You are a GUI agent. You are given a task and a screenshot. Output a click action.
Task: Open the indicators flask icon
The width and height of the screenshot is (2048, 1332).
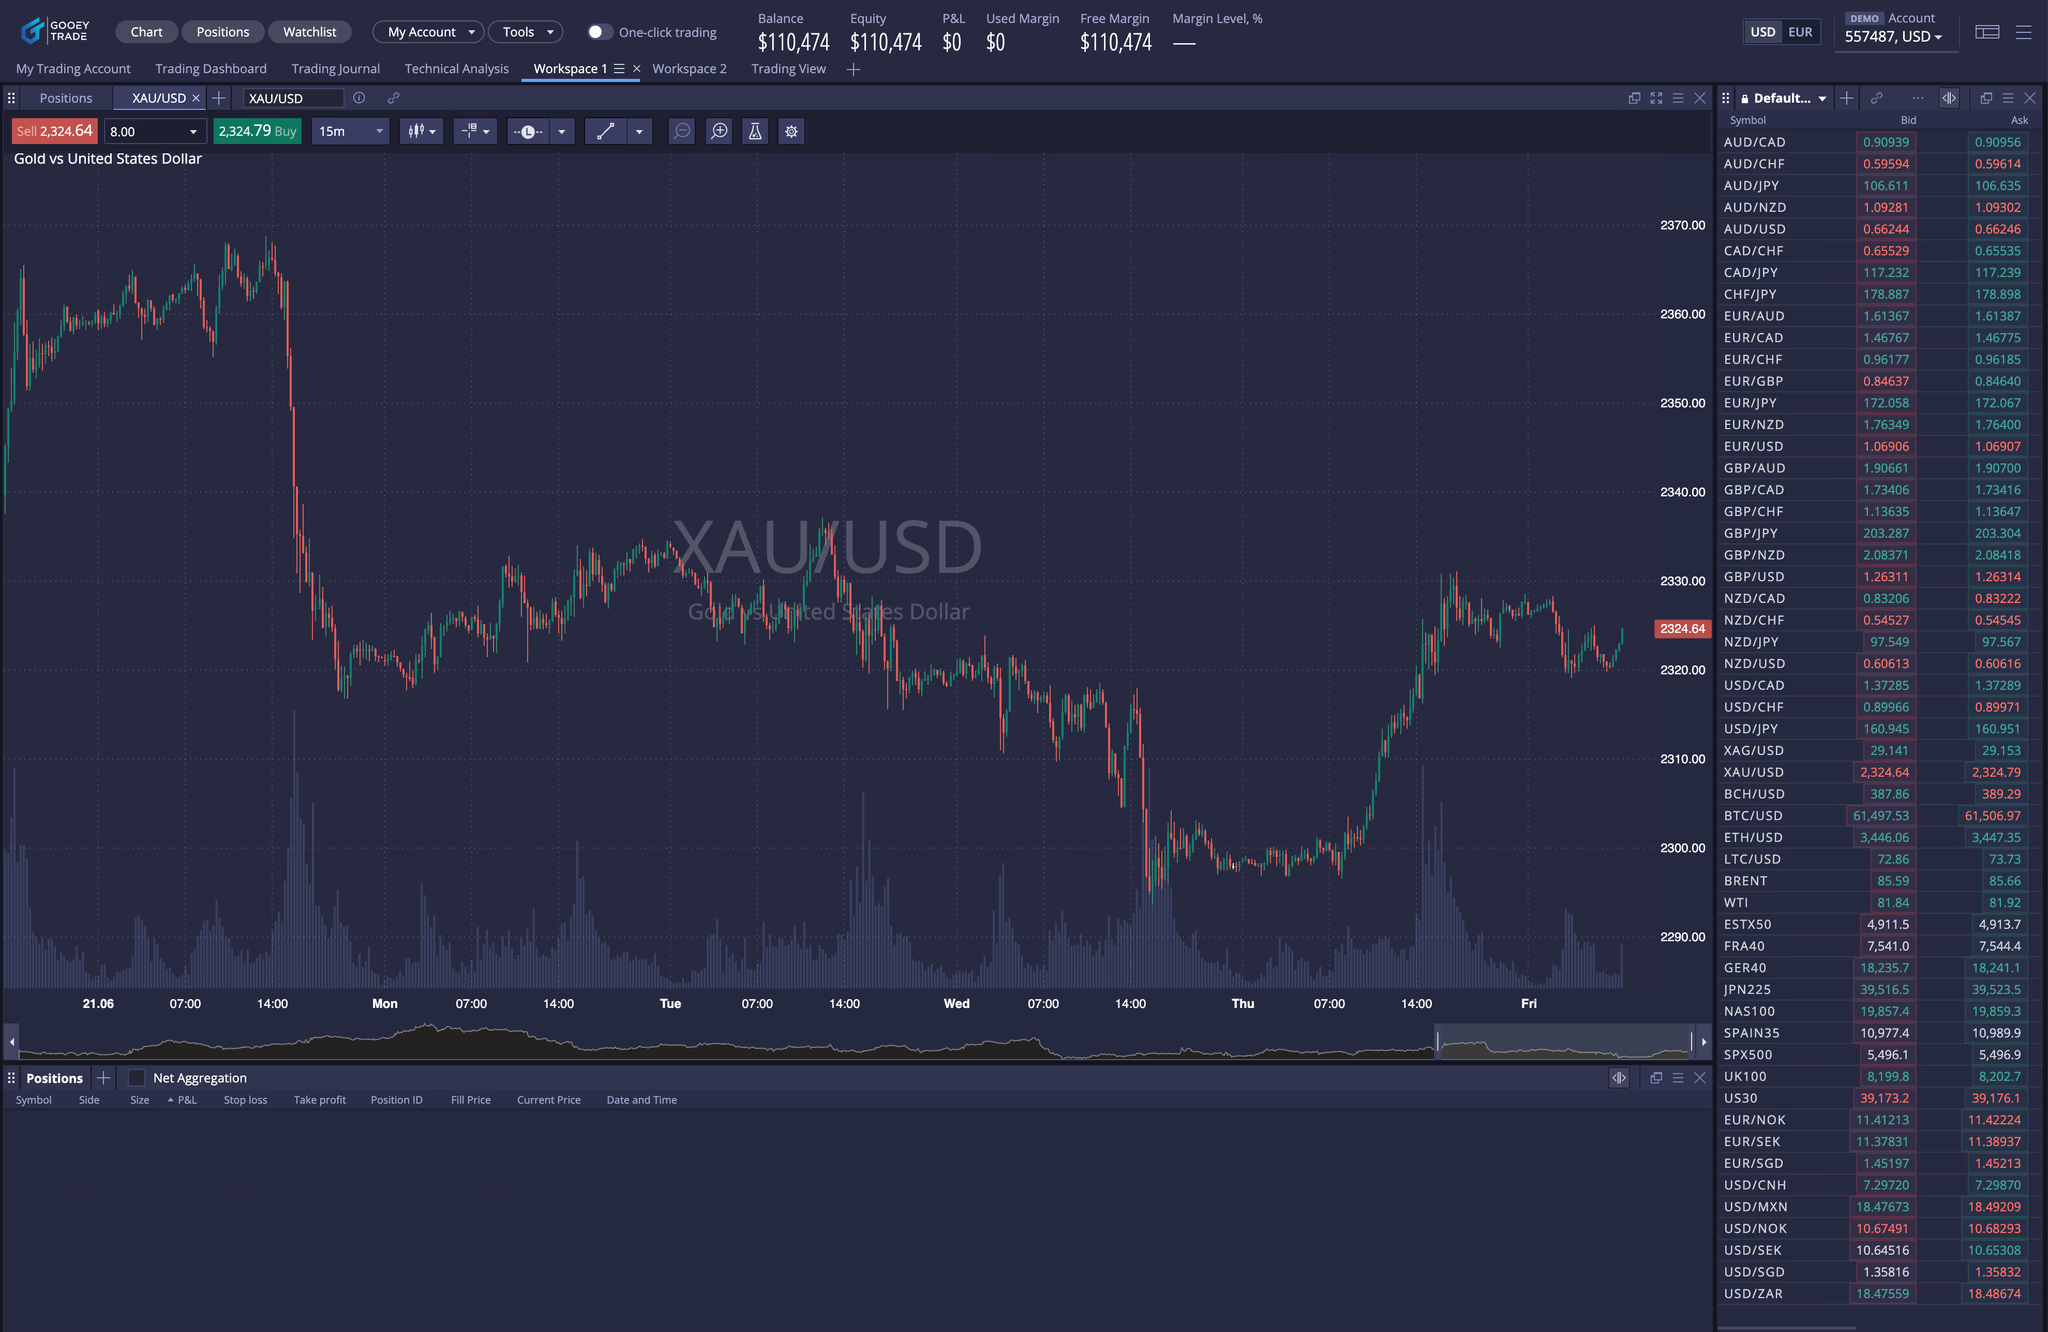pyautogui.click(x=754, y=131)
